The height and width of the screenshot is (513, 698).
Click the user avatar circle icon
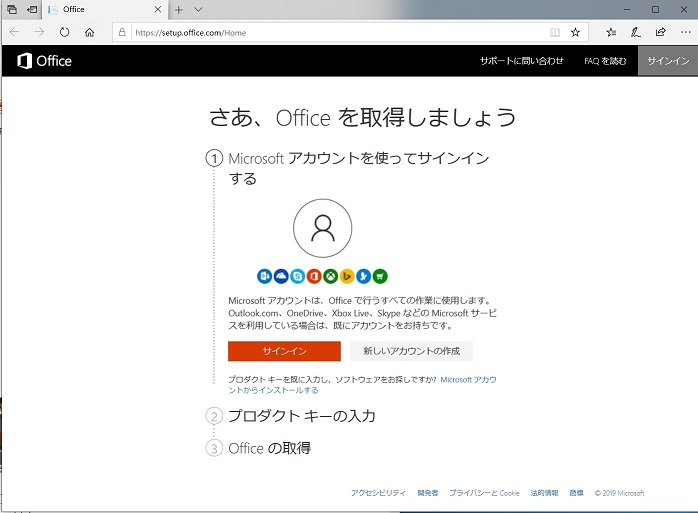pos(322,228)
